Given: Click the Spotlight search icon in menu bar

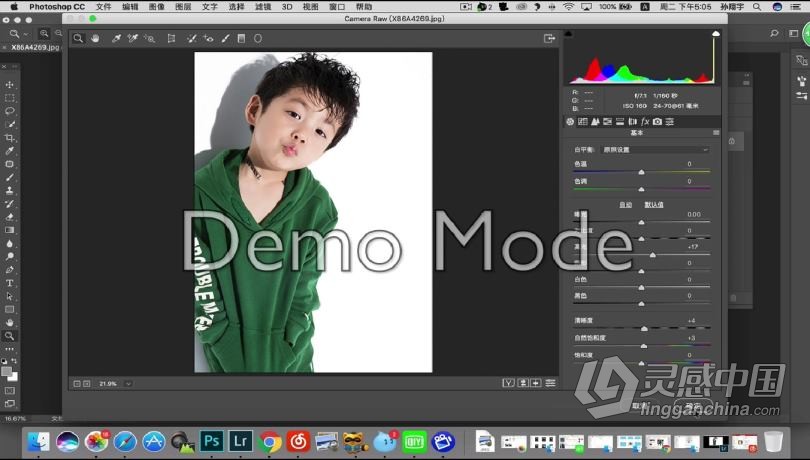Looking at the screenshot, I should 757,7.
